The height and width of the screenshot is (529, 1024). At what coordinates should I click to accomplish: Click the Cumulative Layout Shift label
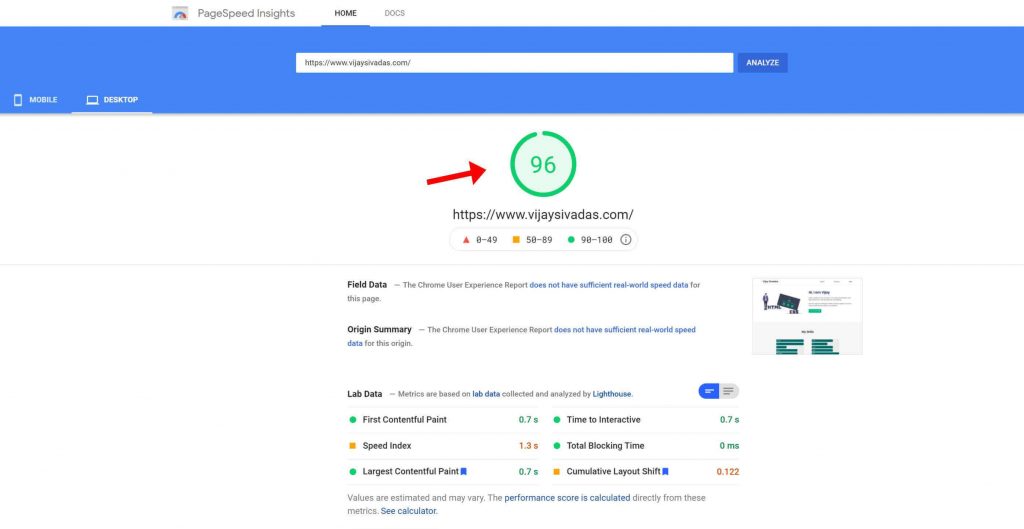[x=613, y=472]
